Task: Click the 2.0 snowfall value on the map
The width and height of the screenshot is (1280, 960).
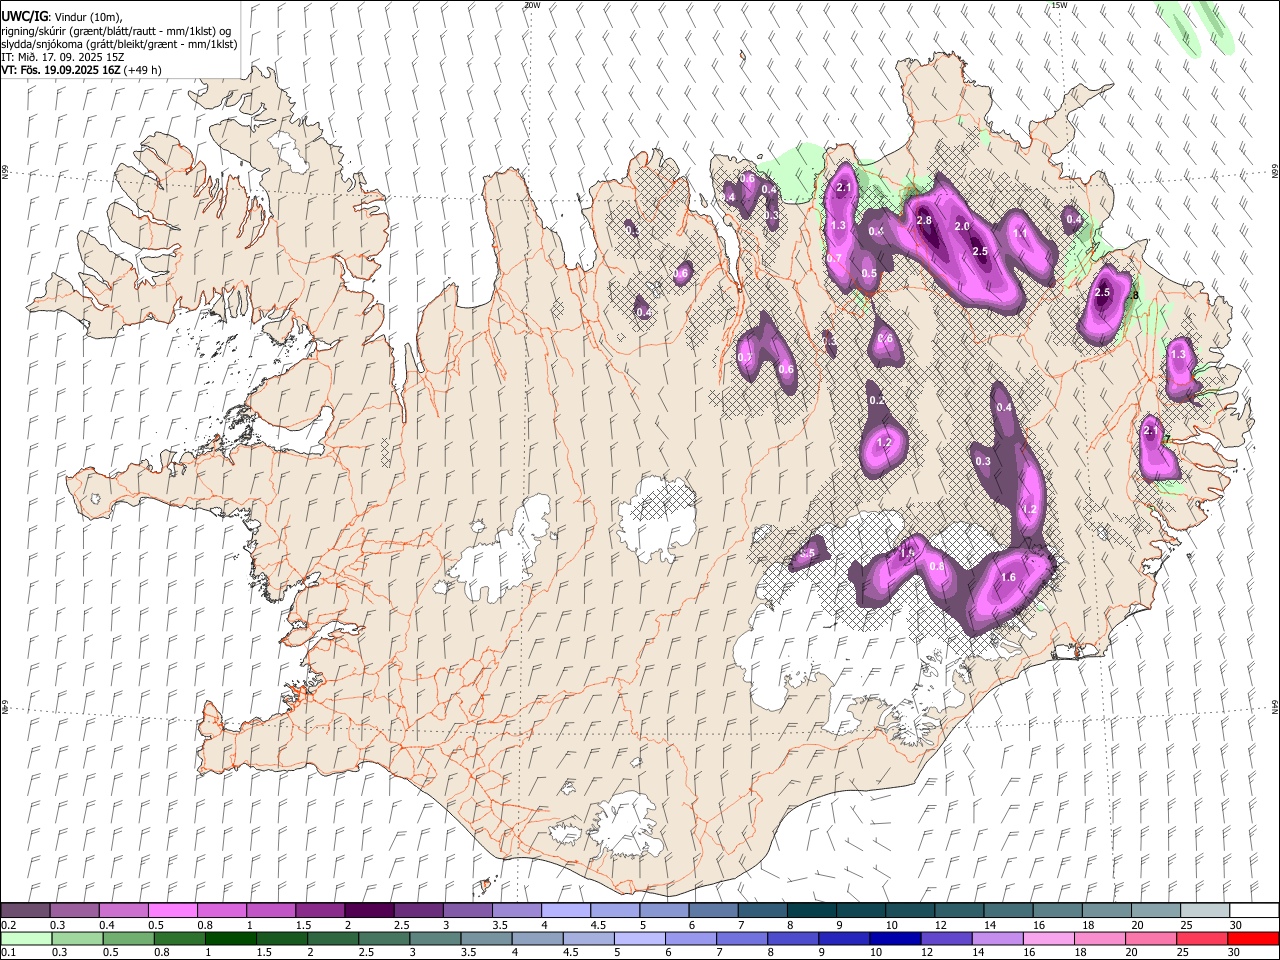Action: [962, 227]
